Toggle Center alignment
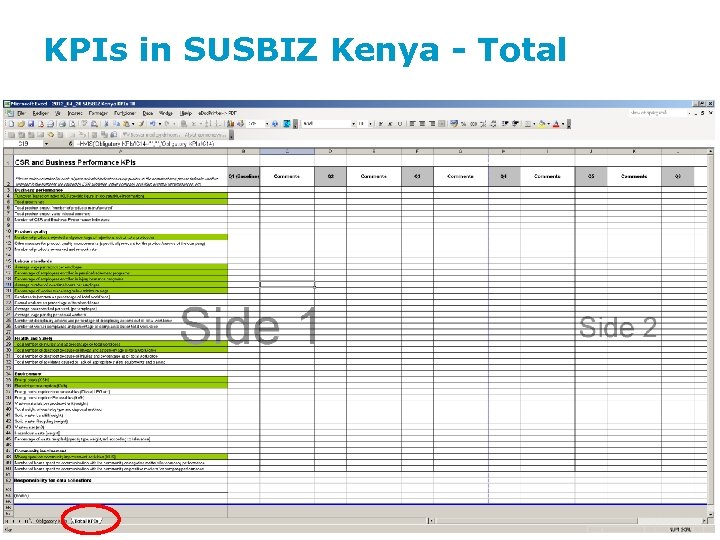The height and width of the screenshot is (540, 720). (x=422, y=124)
